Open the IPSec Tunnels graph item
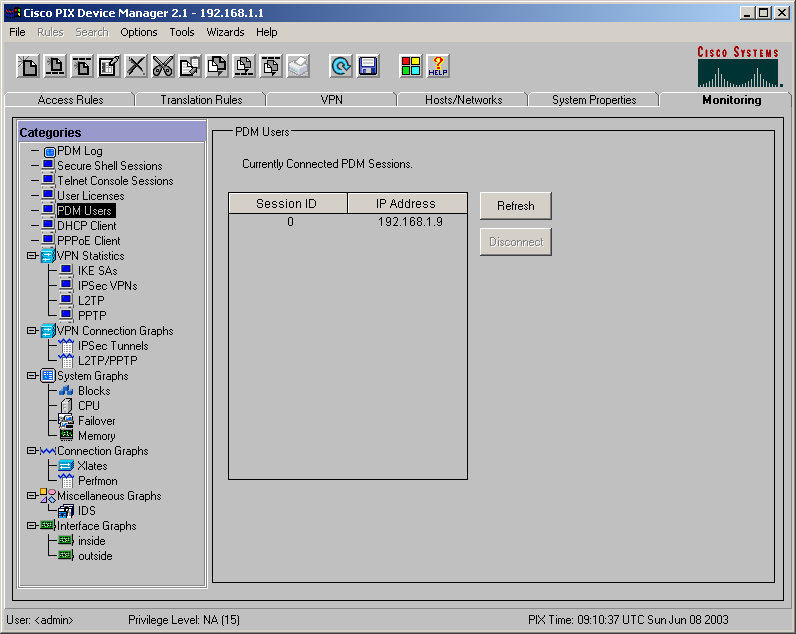The height and width of the screenshot is (634, 796). (113, 346)
